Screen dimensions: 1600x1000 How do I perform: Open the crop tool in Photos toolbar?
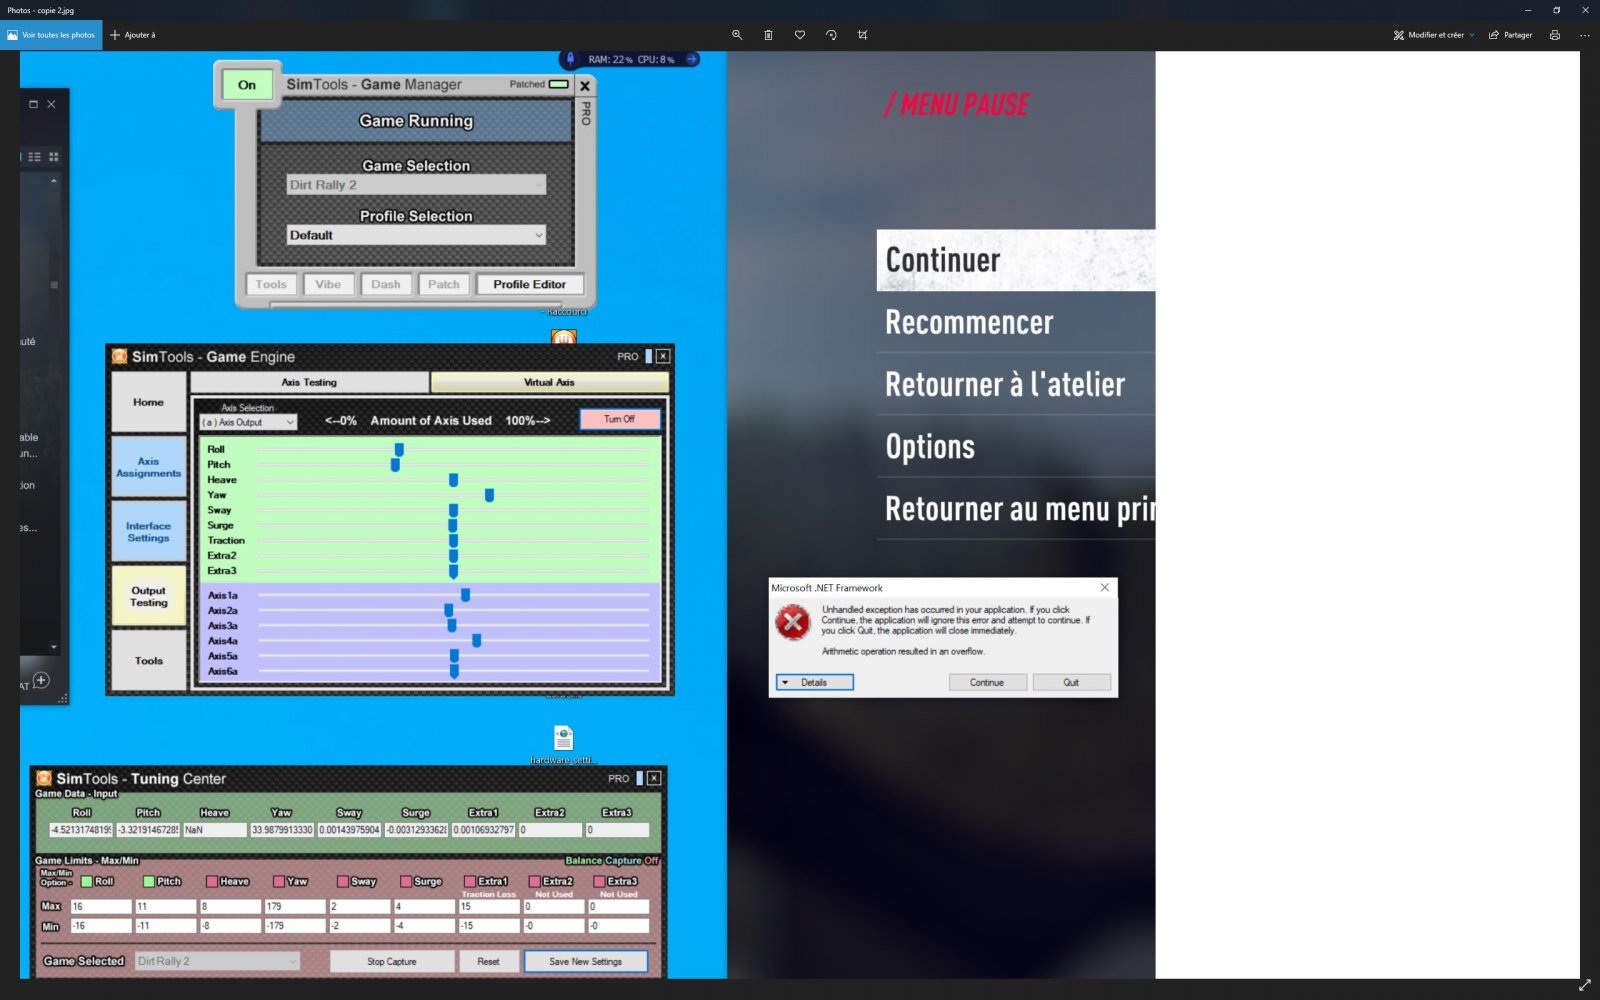click(862, 35)
